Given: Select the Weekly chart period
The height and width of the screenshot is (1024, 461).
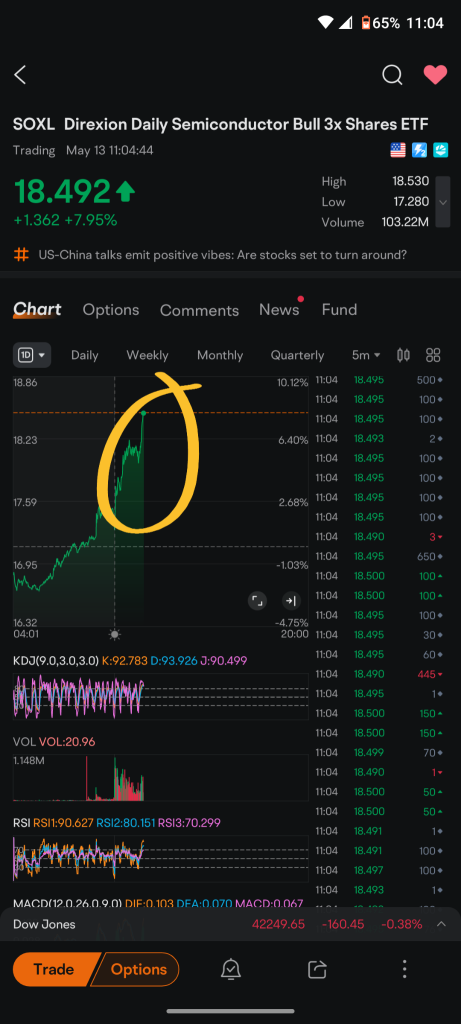Looking at the screenshot, I should point(147,355).
